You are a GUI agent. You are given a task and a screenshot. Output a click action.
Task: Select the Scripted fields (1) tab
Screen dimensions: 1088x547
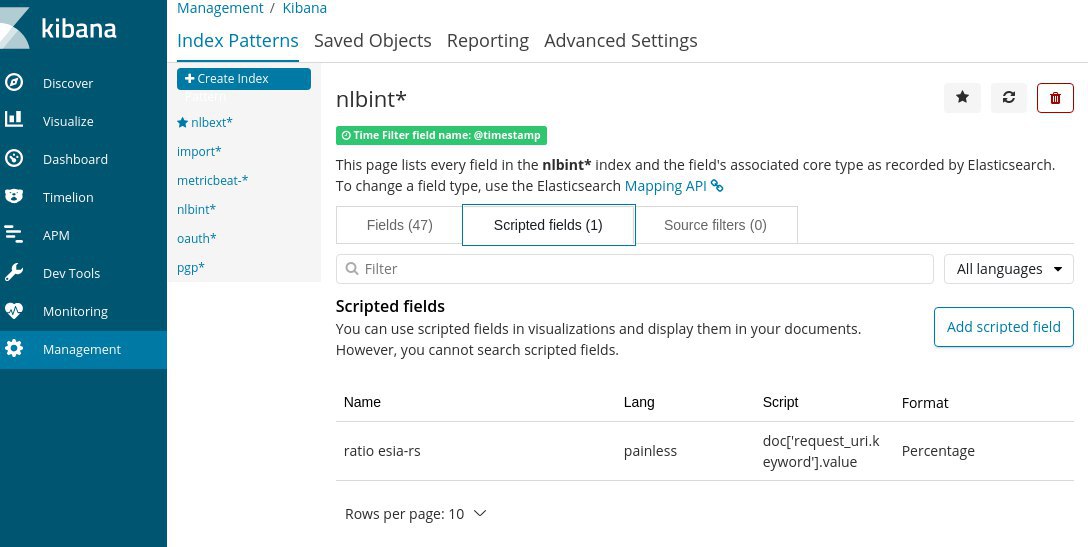pyautogui.click(x=548, y=225)
